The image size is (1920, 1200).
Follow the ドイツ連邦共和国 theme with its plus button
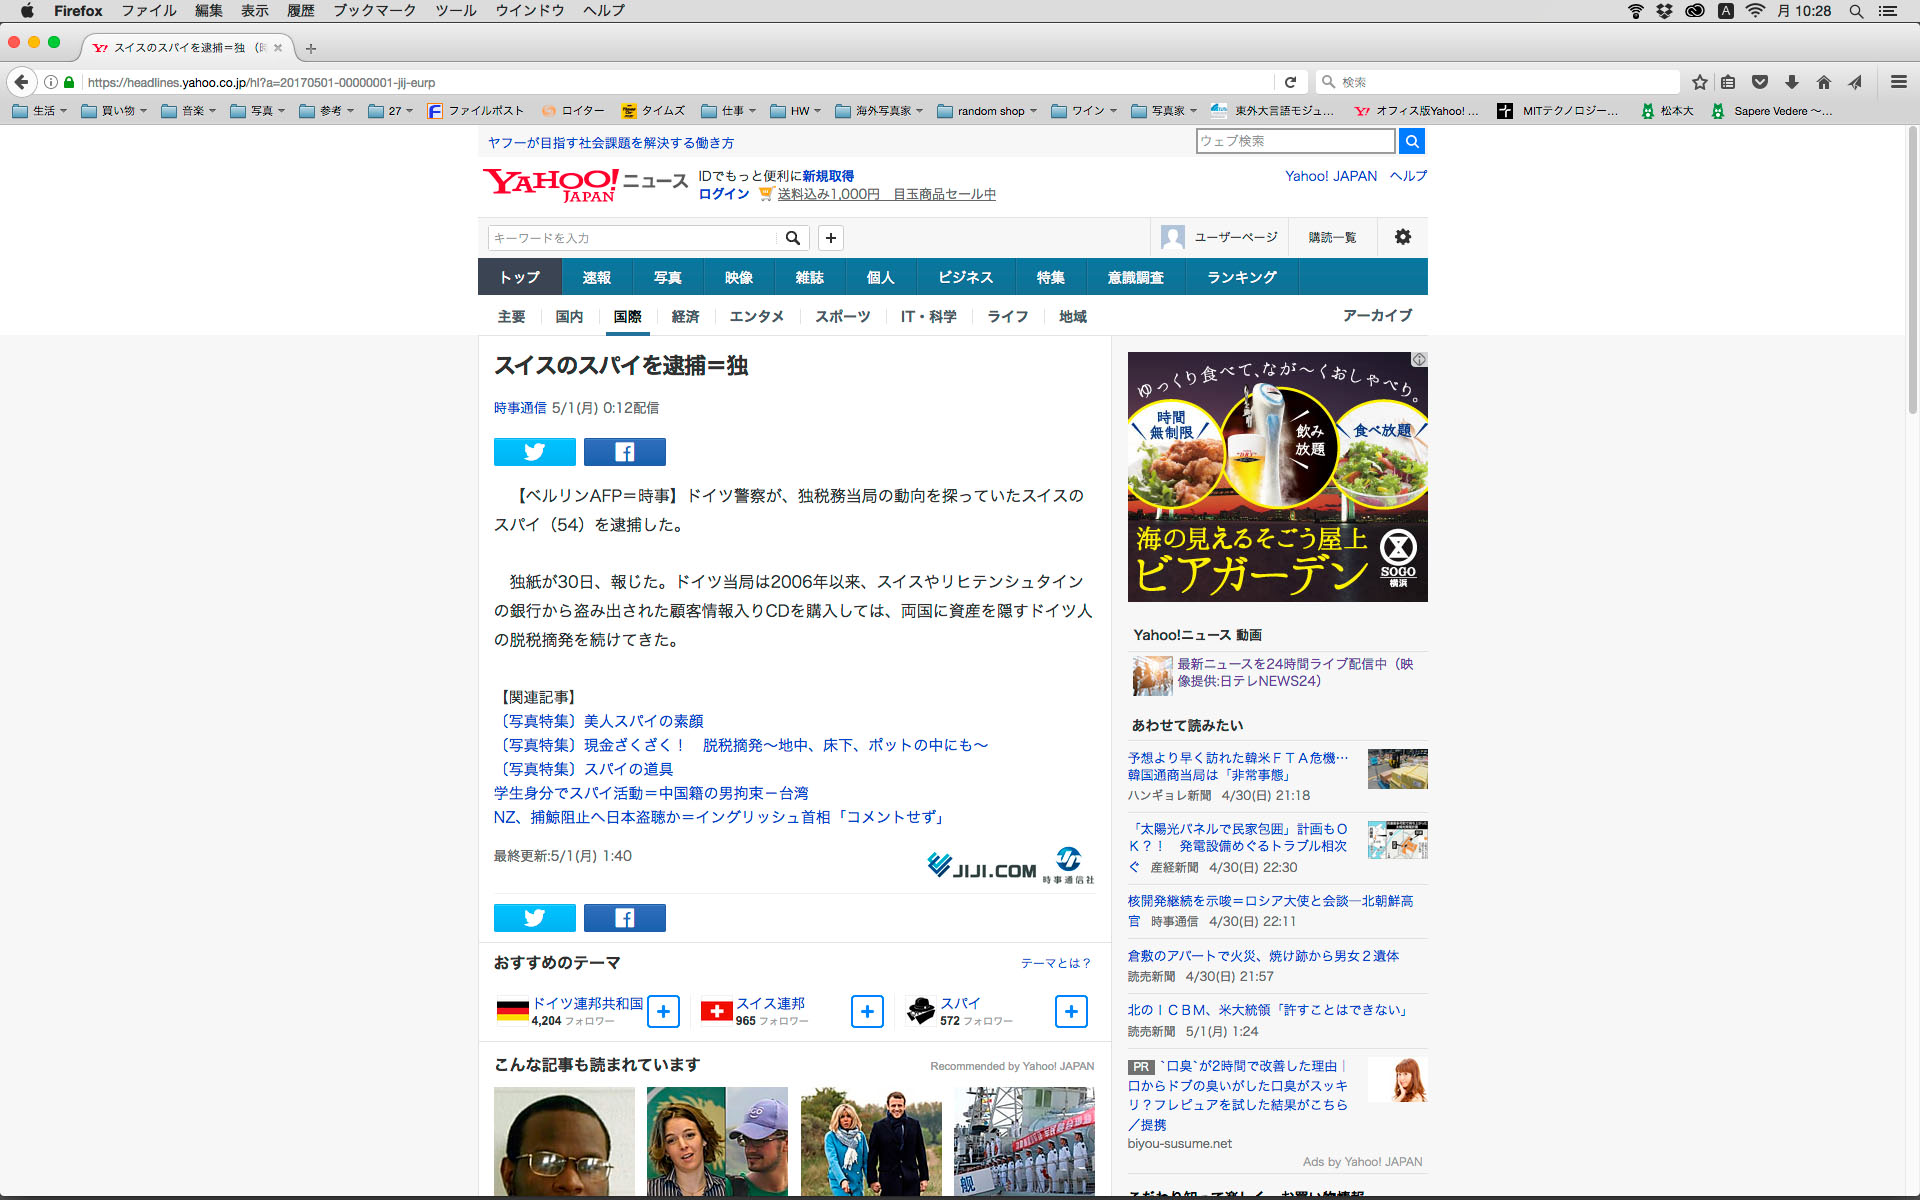click(x=663, y=1011)
